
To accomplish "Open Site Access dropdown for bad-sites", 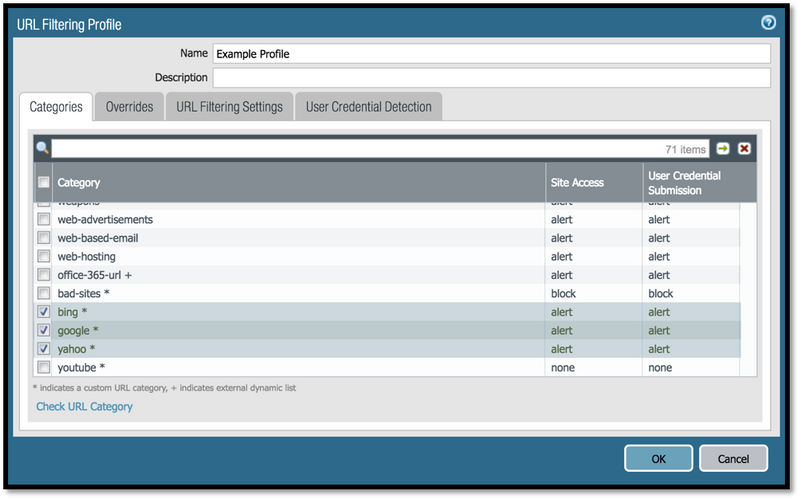I will click(x=592, y=293).
